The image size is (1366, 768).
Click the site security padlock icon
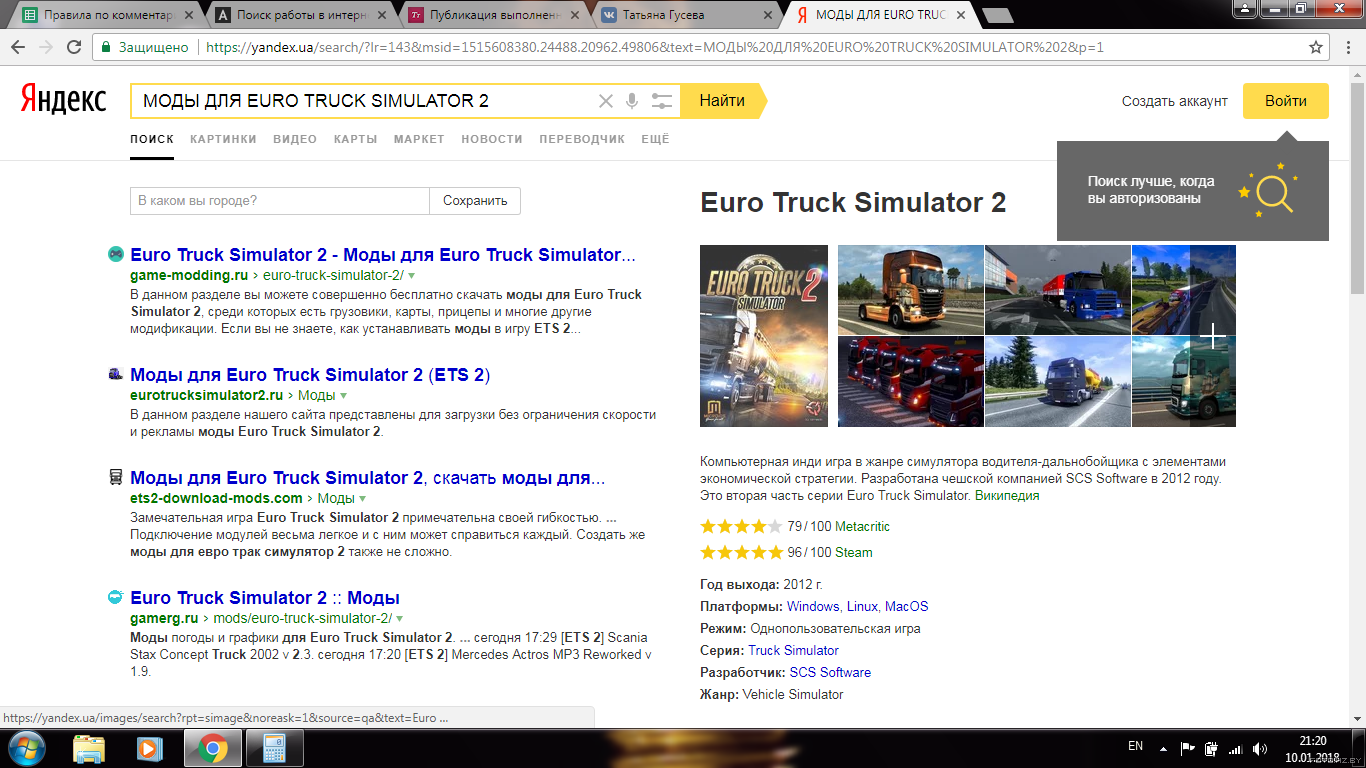coord(104,47)
